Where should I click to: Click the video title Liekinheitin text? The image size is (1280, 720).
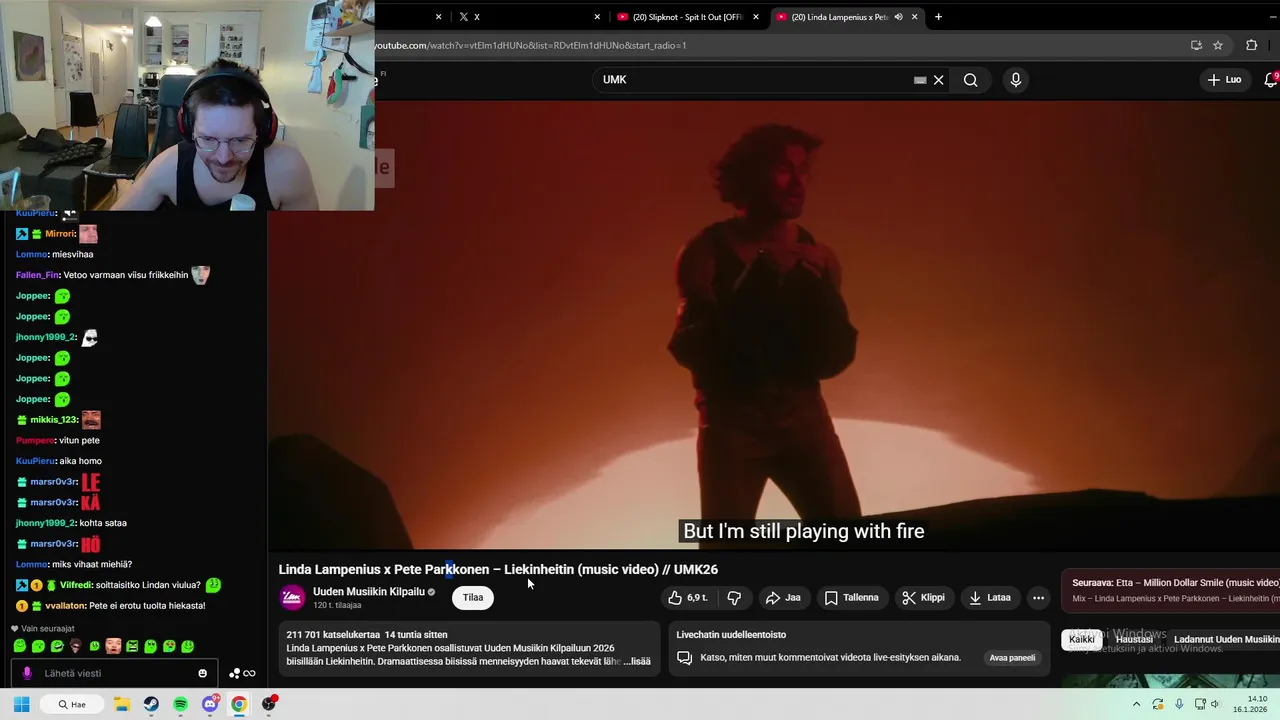click(539, 570)
